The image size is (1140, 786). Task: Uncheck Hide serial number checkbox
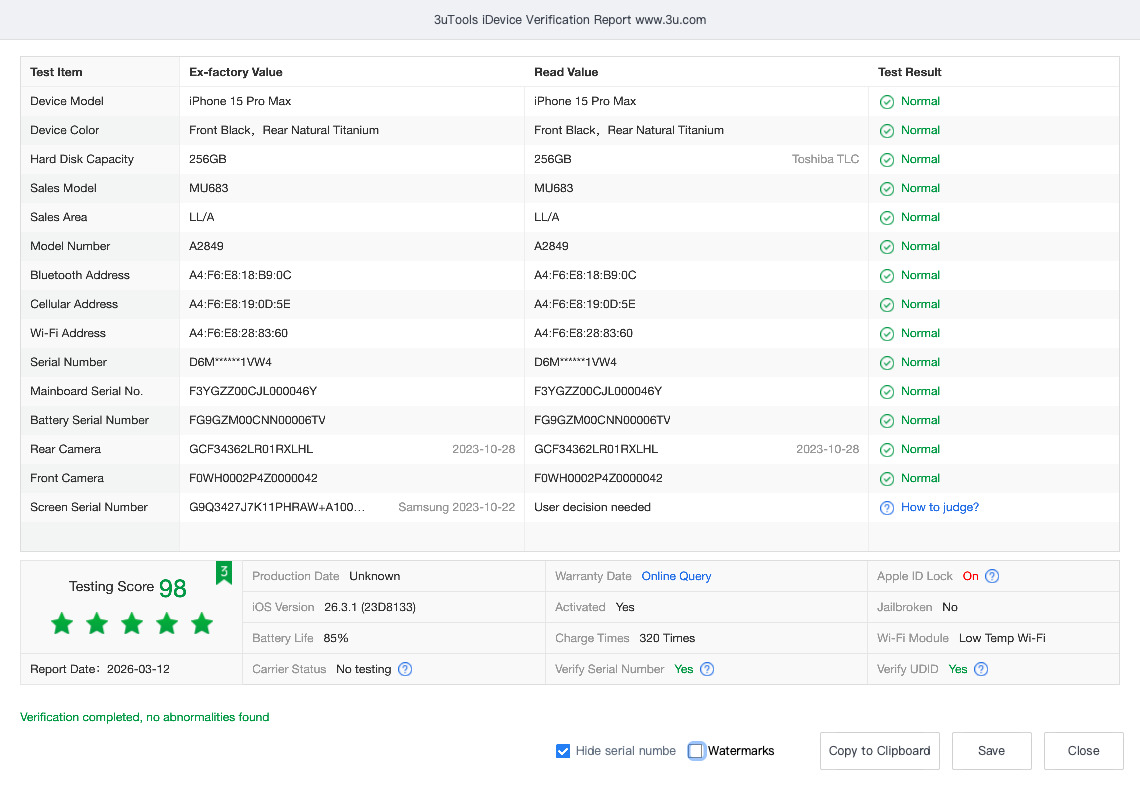click(563, 751)
